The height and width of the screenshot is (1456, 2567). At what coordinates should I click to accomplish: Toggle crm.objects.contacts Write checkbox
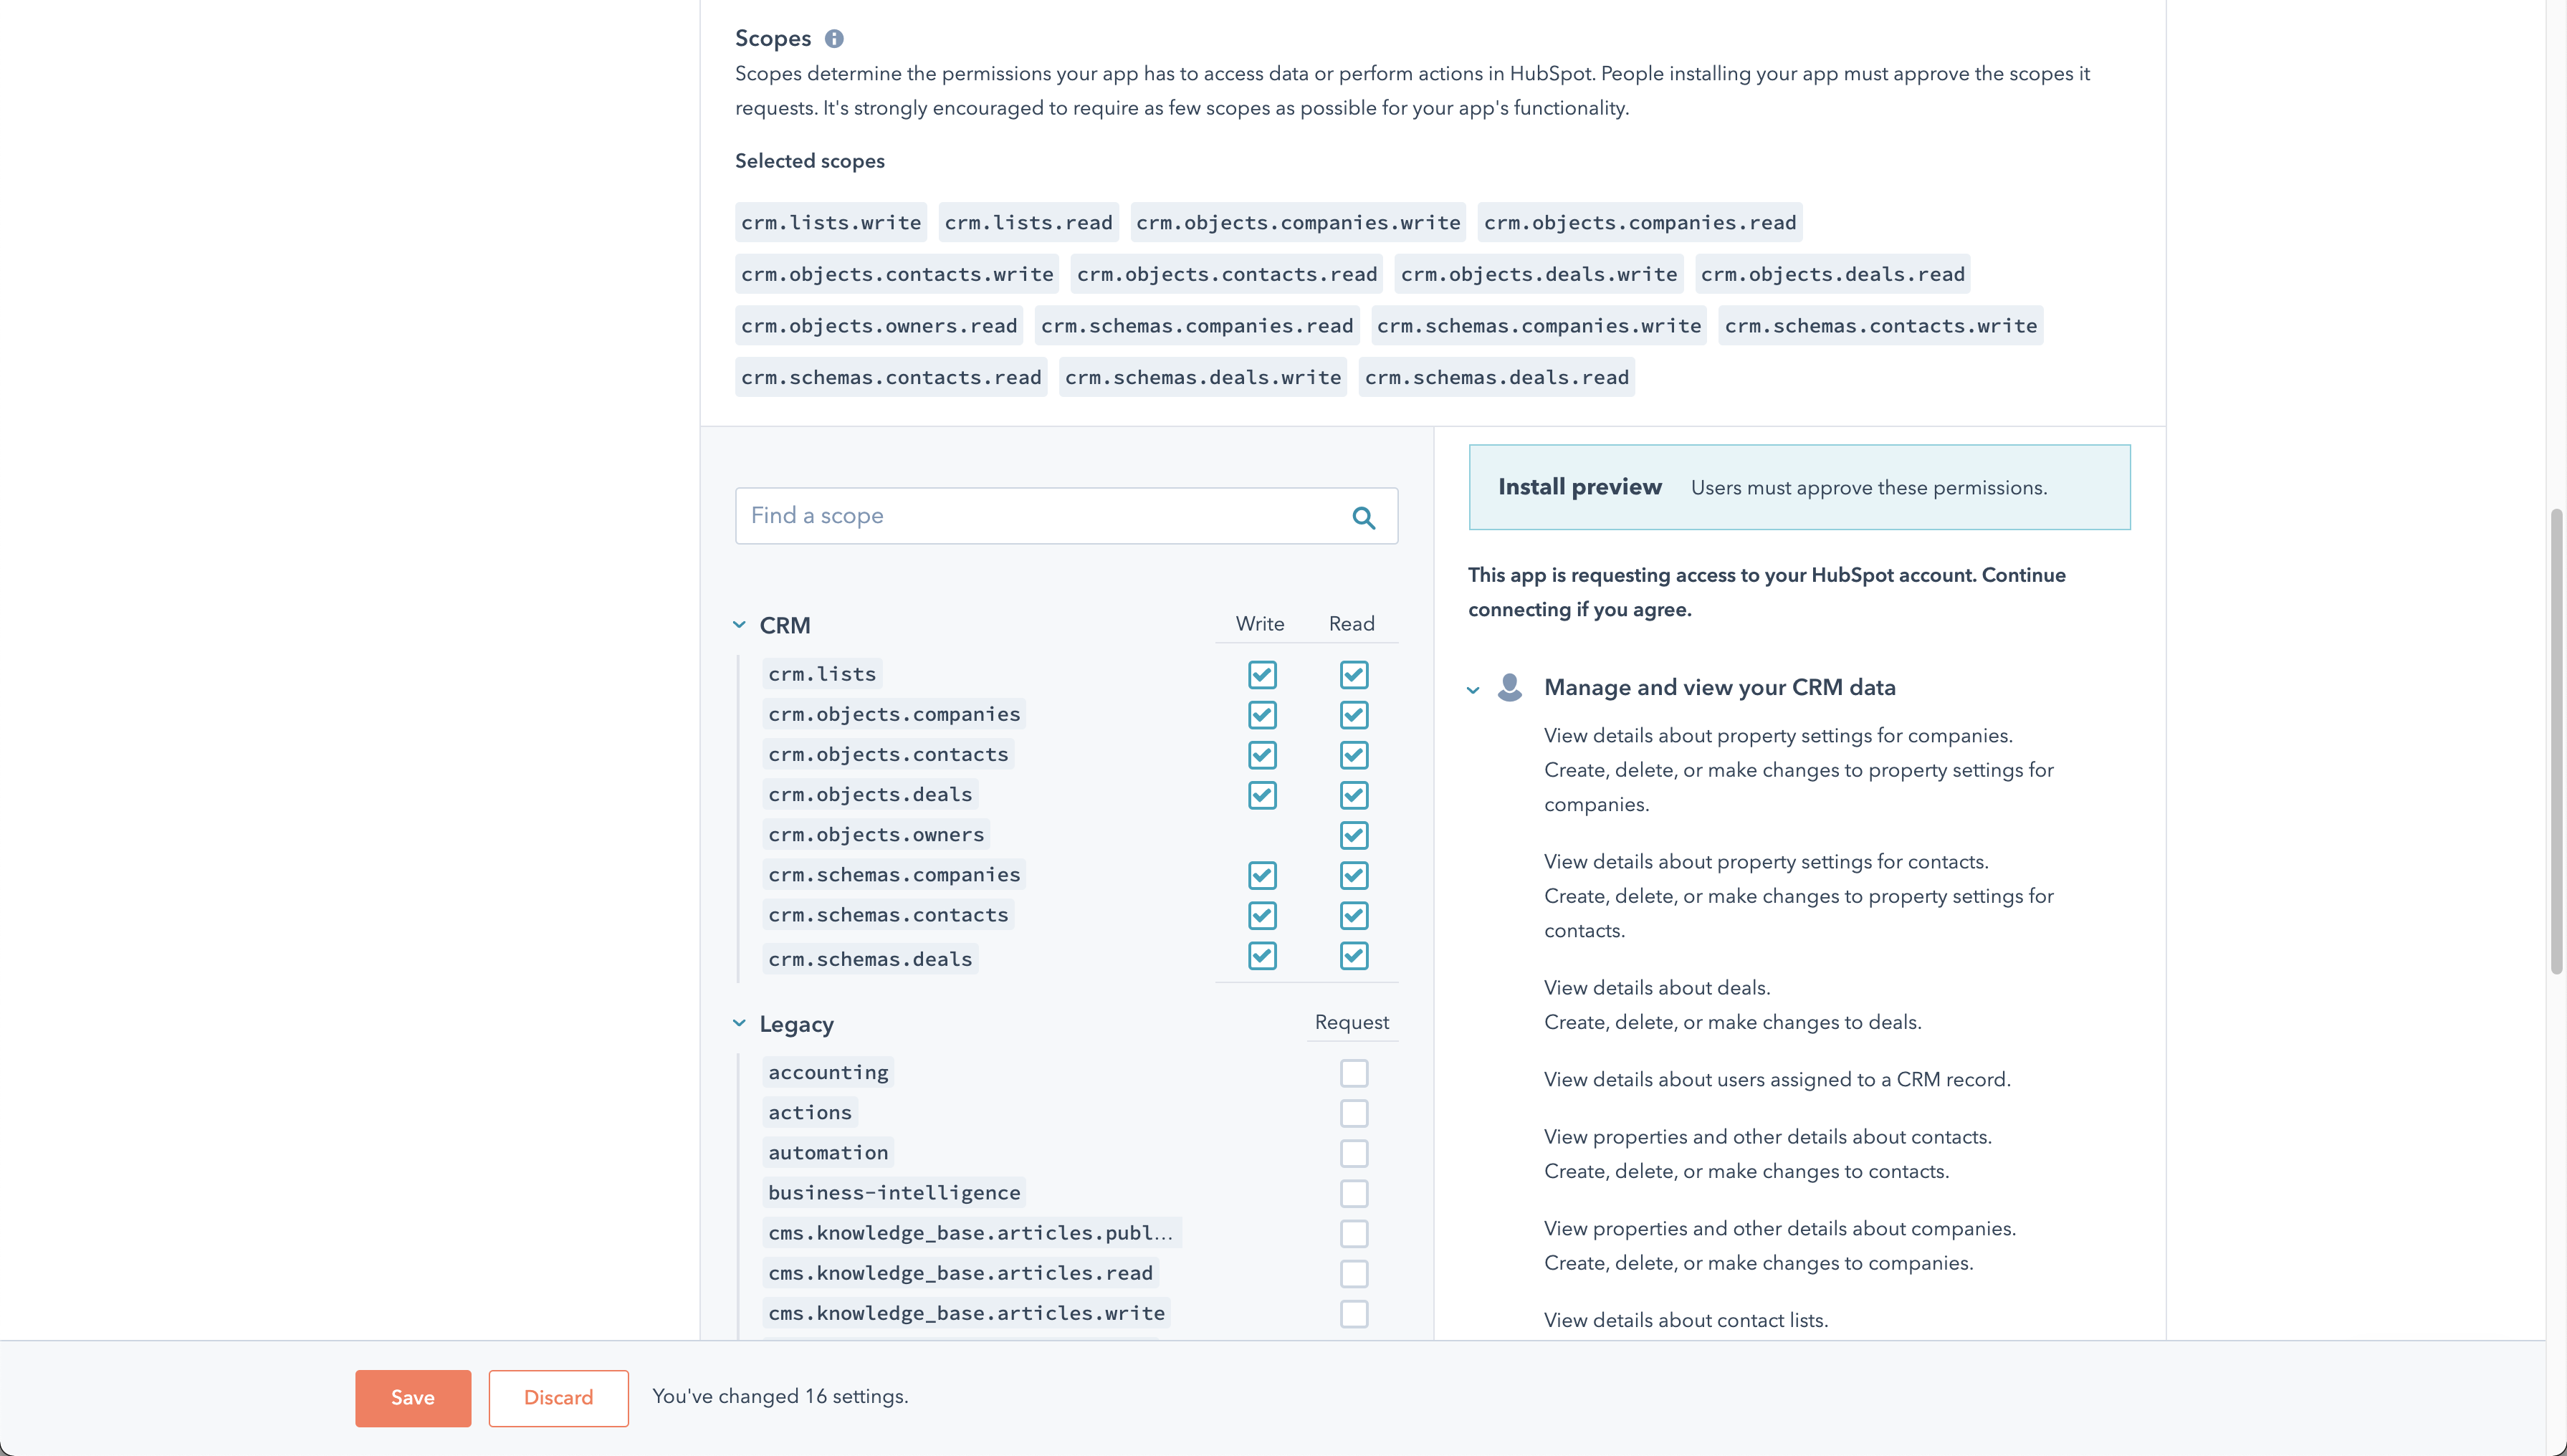(x=1262, y=755)
